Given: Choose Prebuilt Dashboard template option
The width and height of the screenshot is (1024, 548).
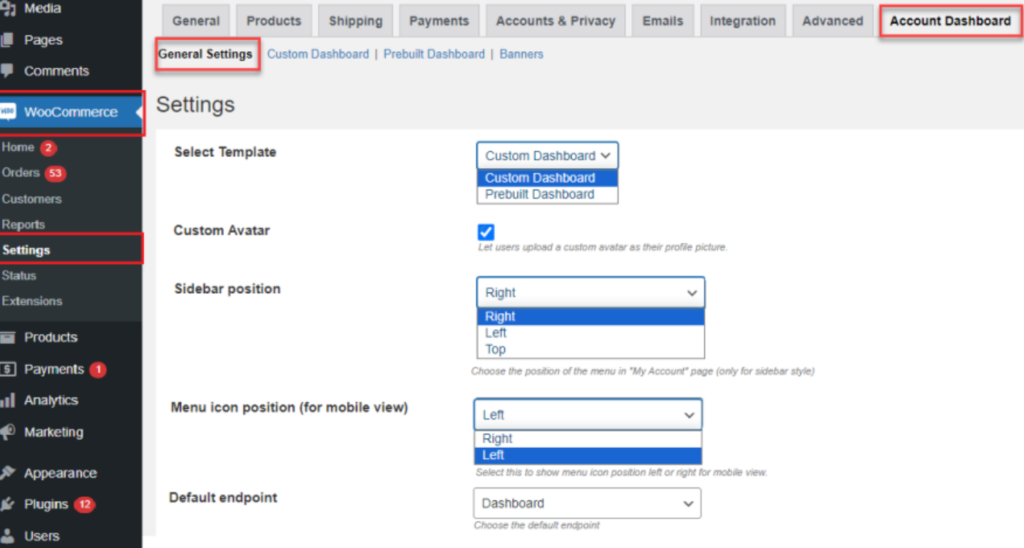Looking at the screenshot, I should pos(539,195).
